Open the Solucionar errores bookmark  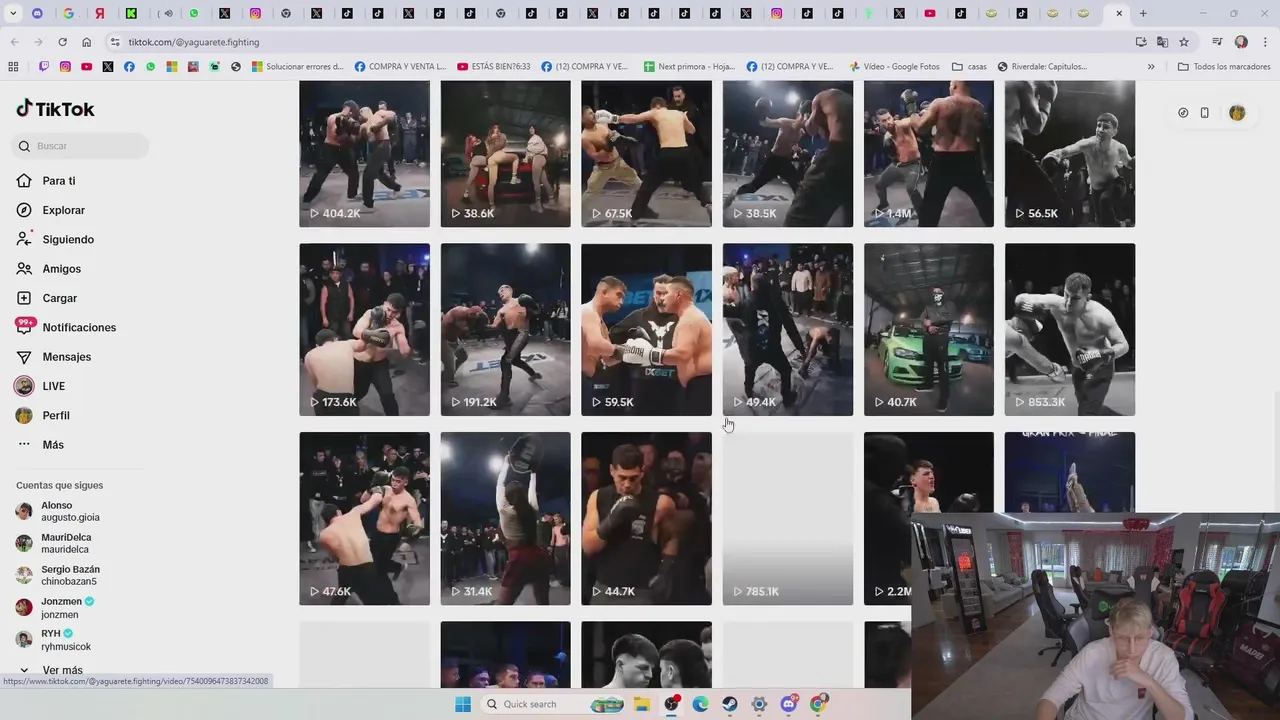coord(298,67)
